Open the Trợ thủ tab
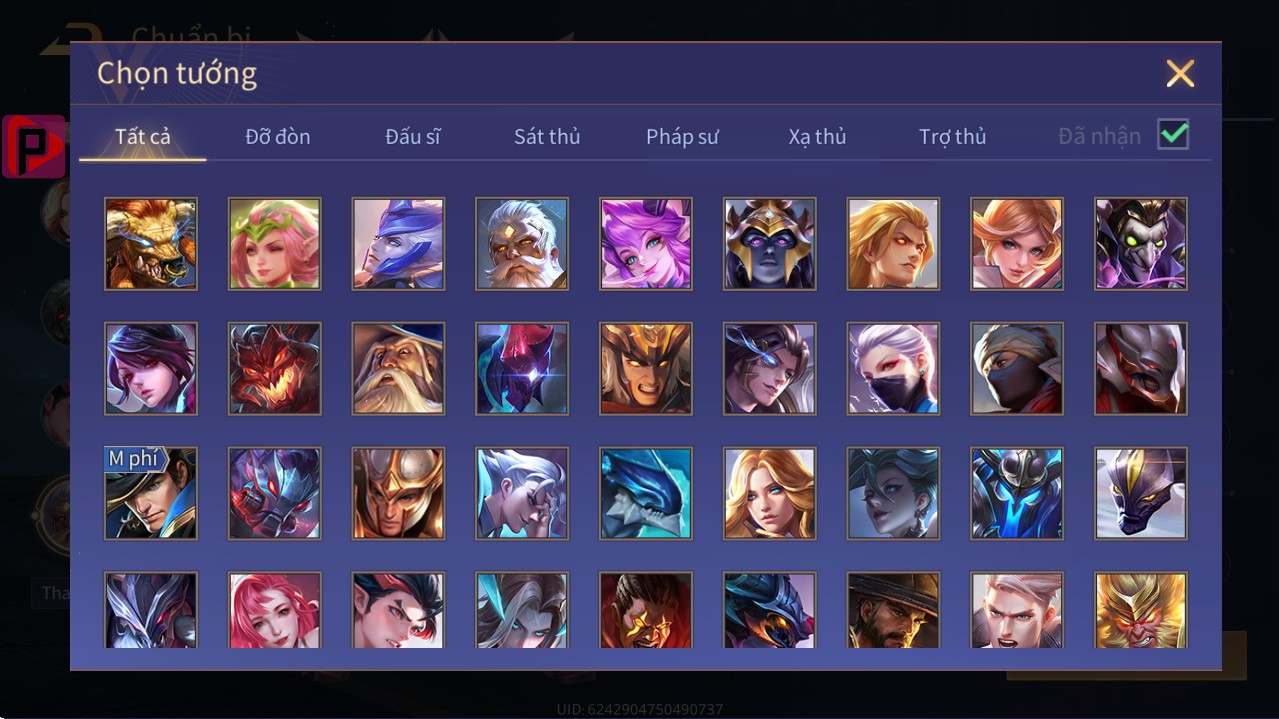The width and height of the screenshot is (1279, 719). 952,137
